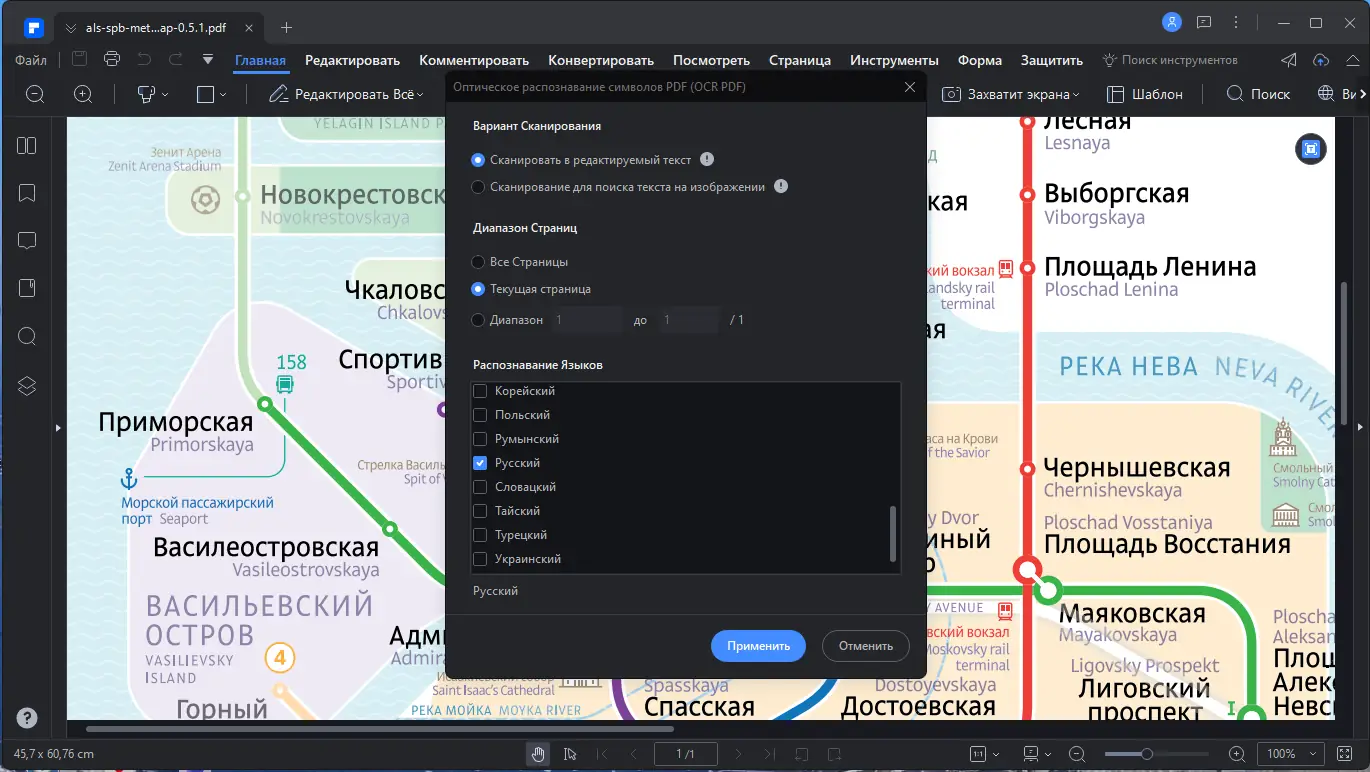Viewport: 1370px width, 772px height.
Task: Open the zoom percentage dropdown
Action: [1290, 753]
